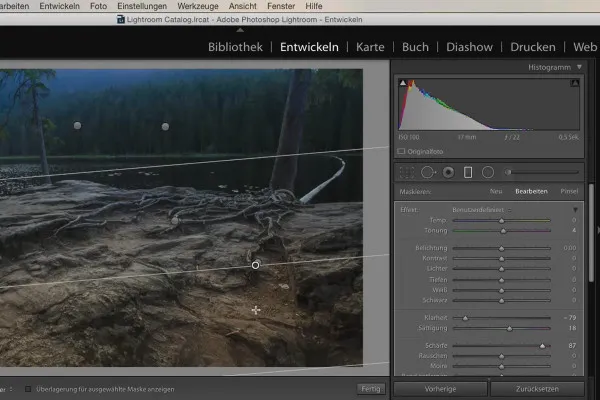Click the Tiefen slider handle
Screen dimensions: 600x400
[502, 280]
